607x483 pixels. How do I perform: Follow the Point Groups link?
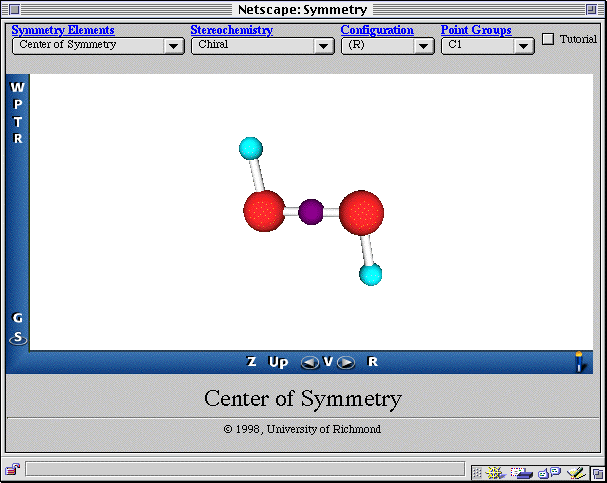point(476,30)
